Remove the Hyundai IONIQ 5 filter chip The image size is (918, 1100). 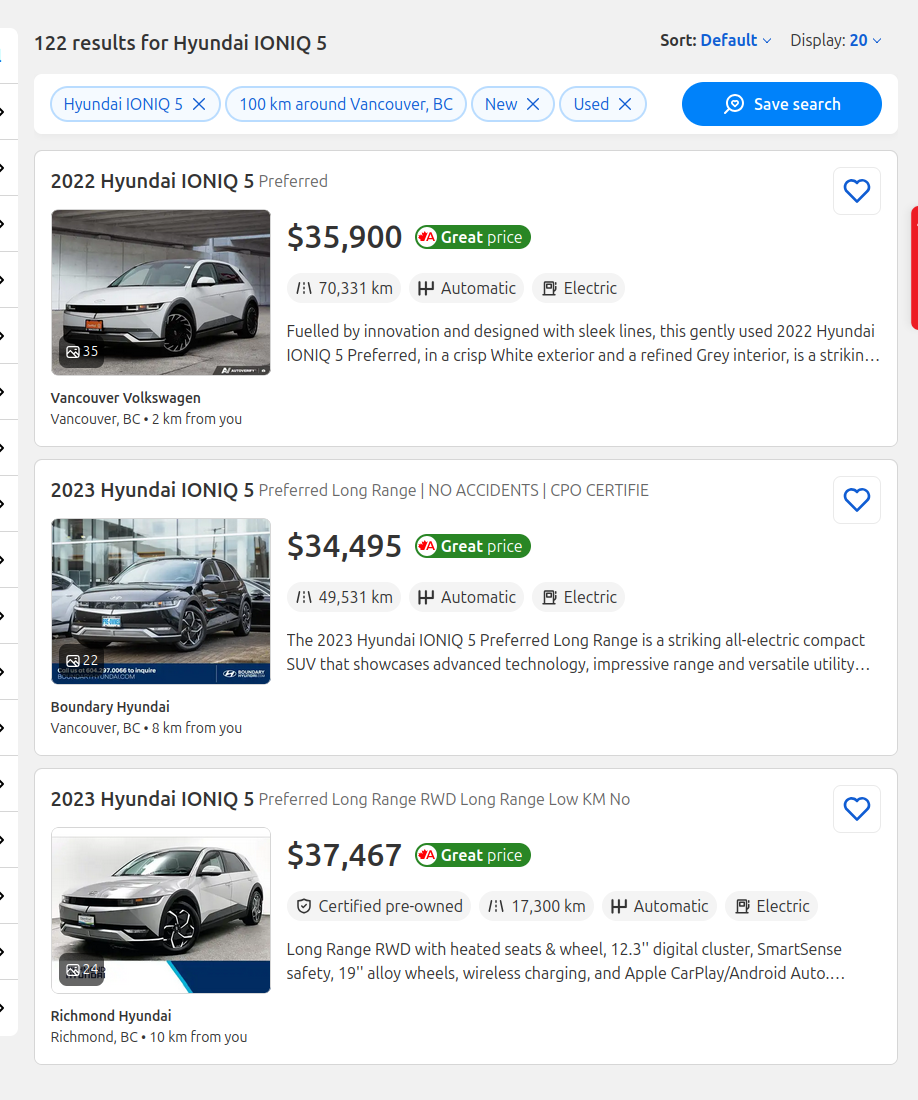pyautogui.click(x=199, y=104)
